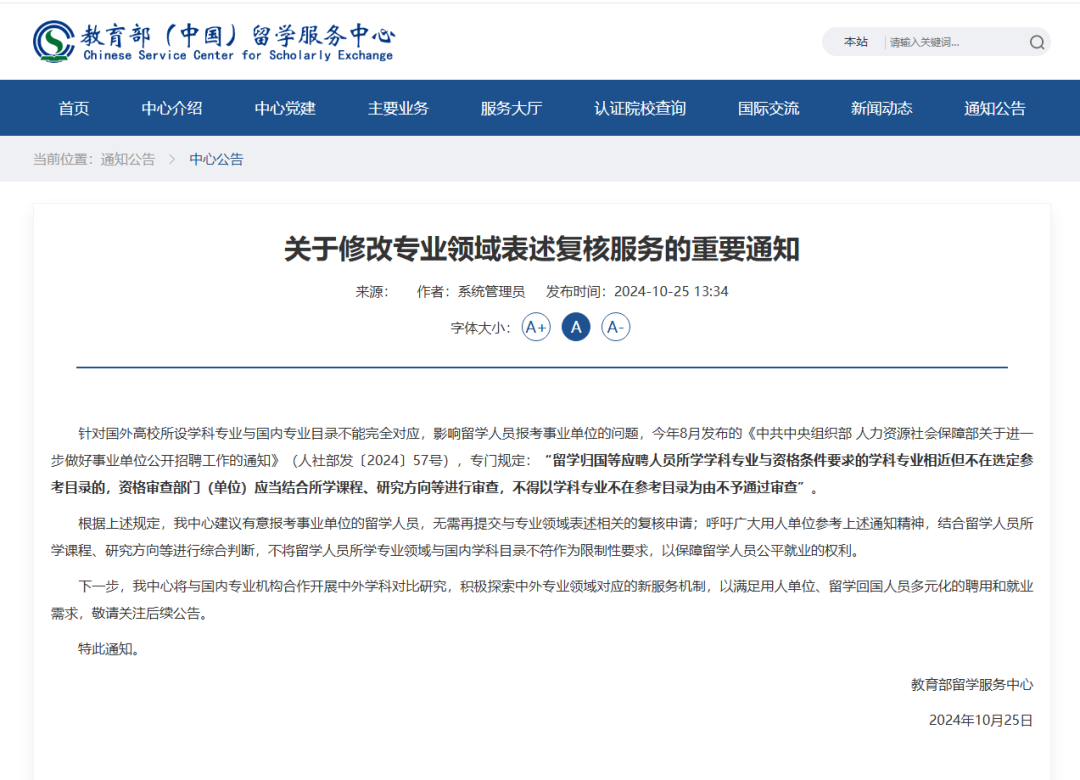
Task: Increase font size with A+ button
Action: pos(536,327)
